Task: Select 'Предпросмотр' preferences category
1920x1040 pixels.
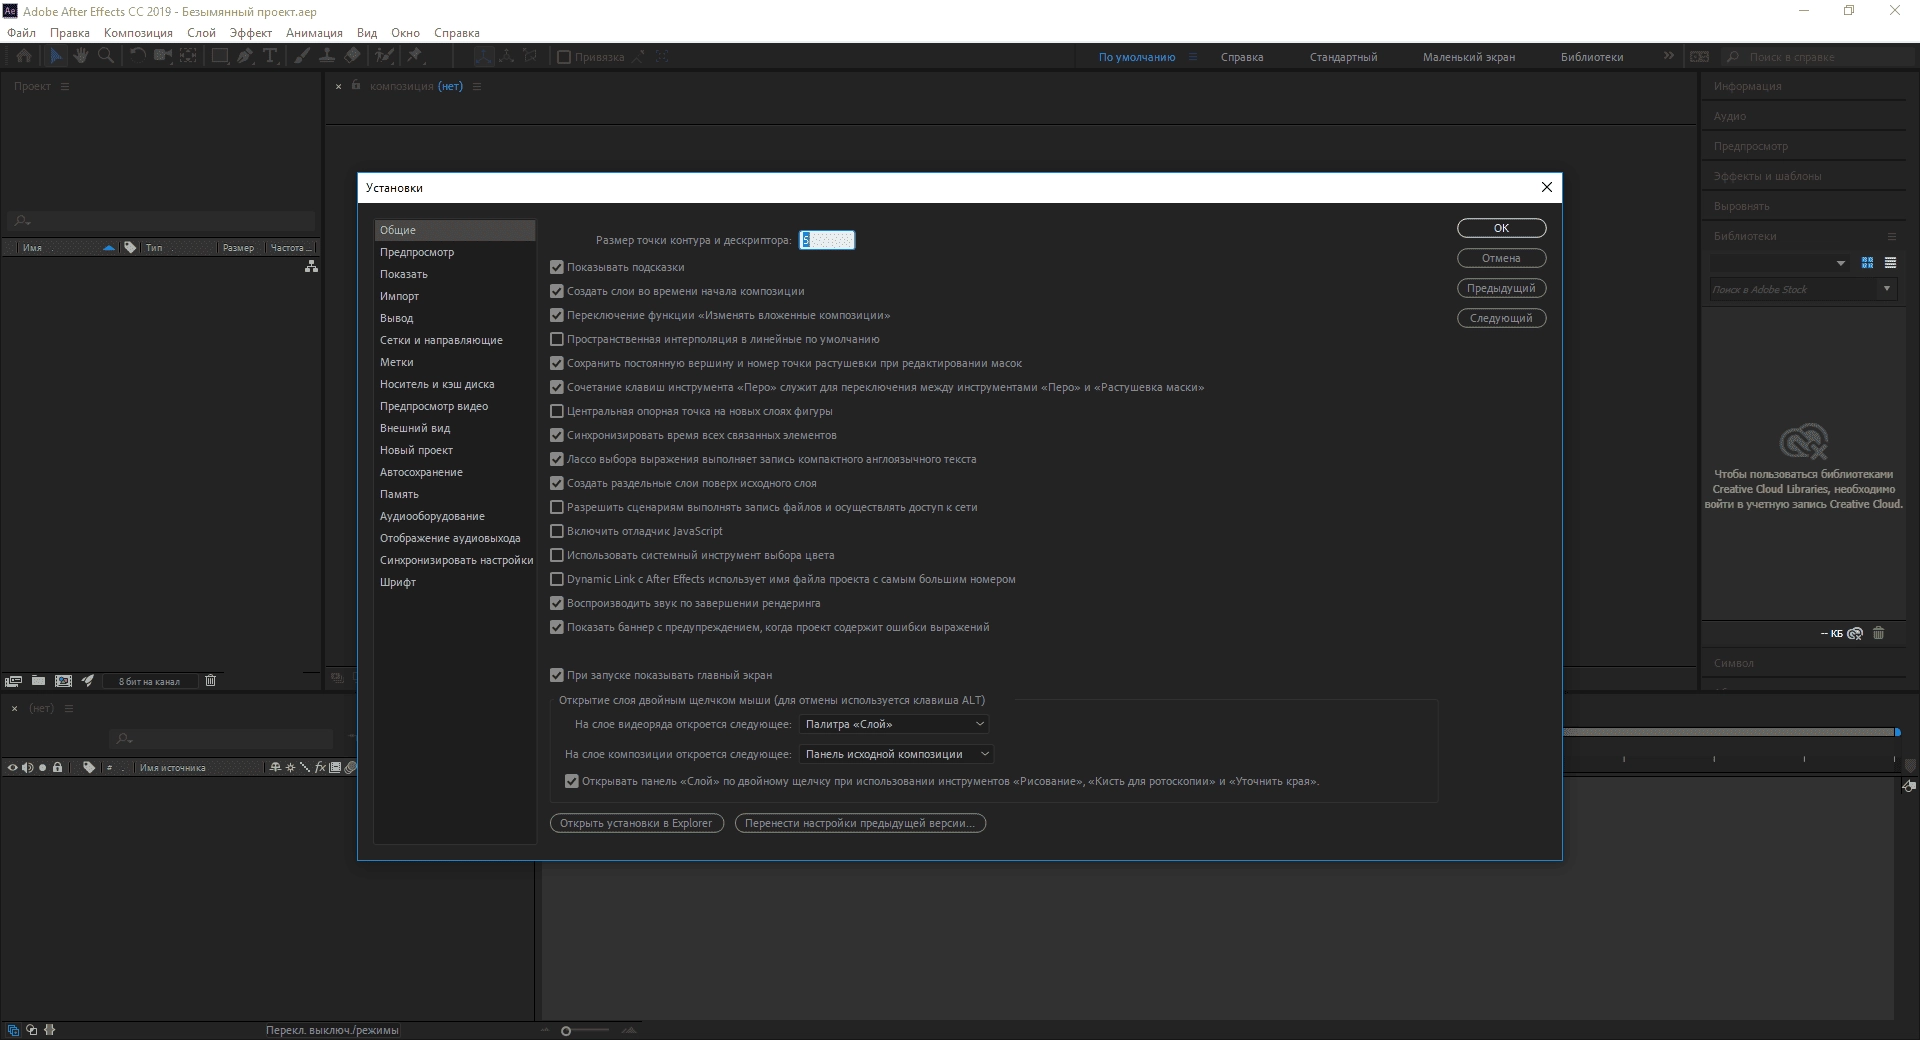Action: pyautogui.click(x=455, y=252)
